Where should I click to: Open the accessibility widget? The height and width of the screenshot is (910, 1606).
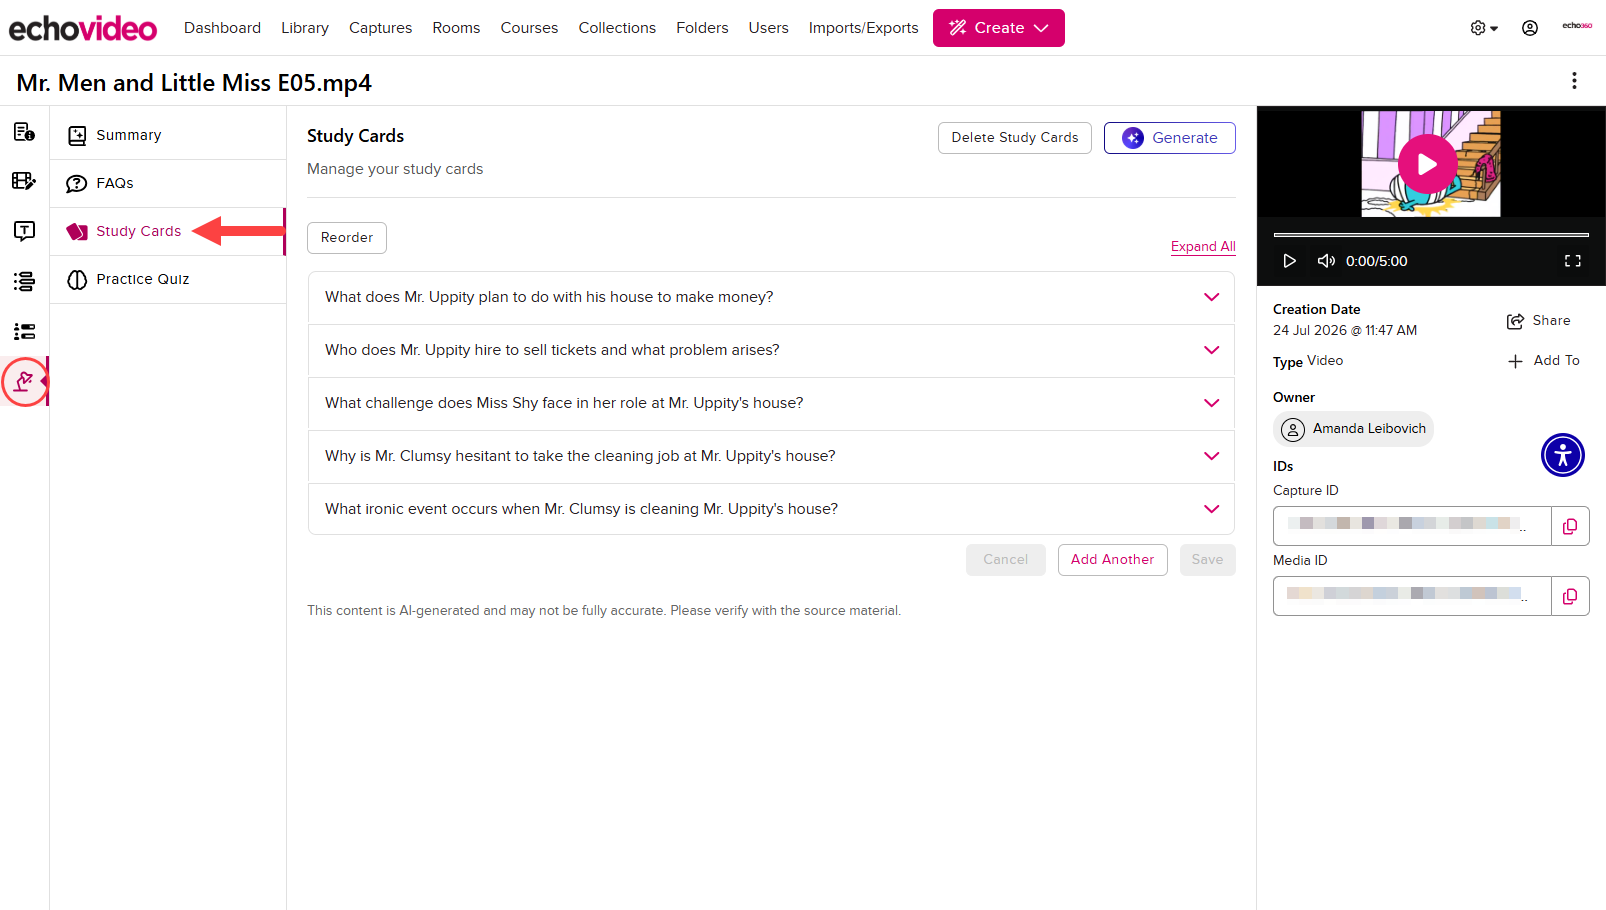pos(1563,455)
